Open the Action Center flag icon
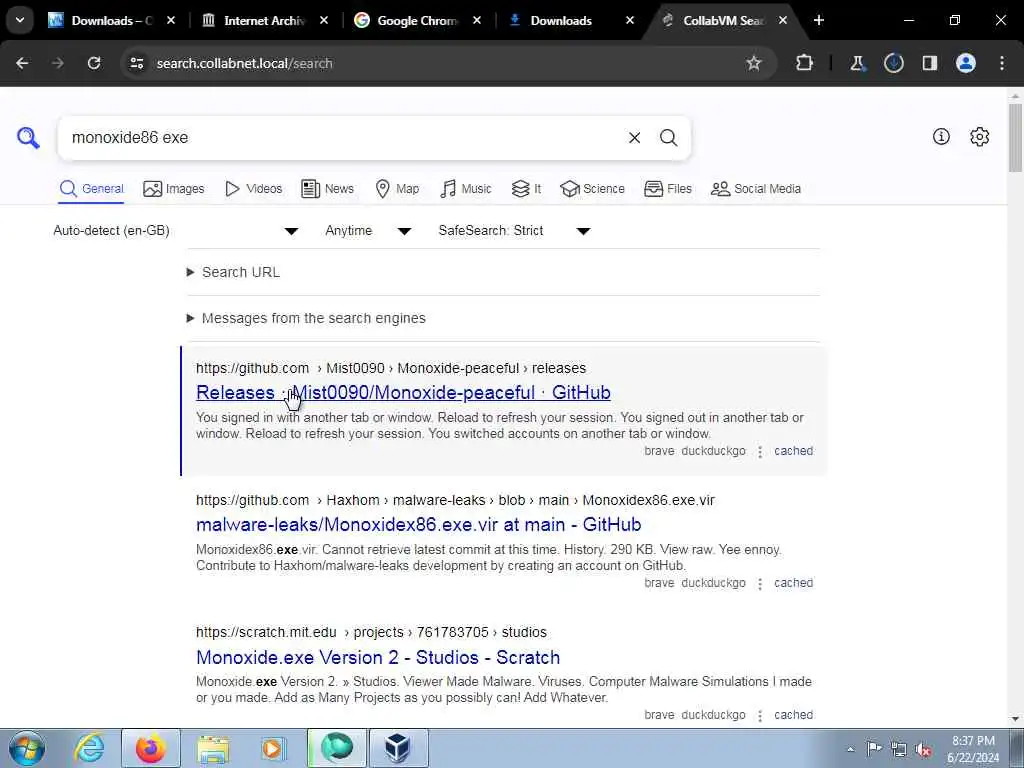The image size is (1024, 768). [x=874, y=748]
